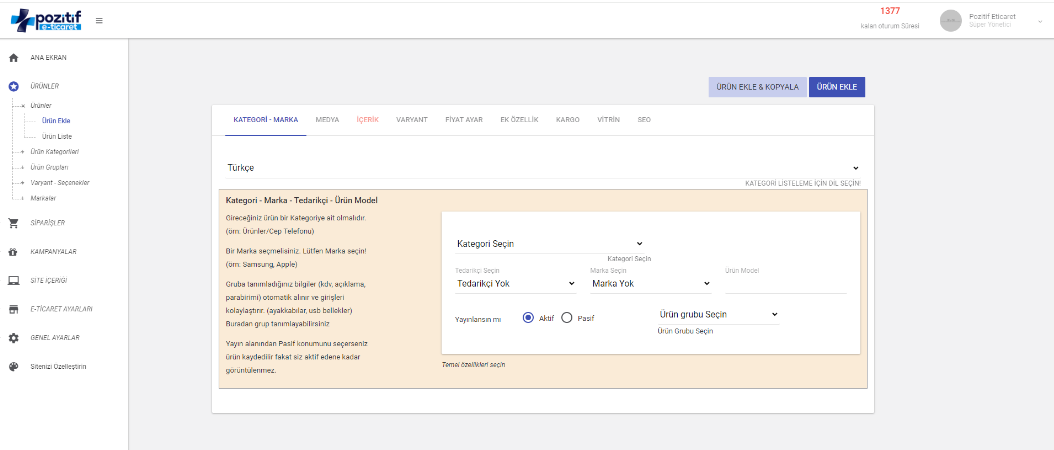Open Genel Ayarlar gear icon
1054x450 pixels.
pos(14,338)
